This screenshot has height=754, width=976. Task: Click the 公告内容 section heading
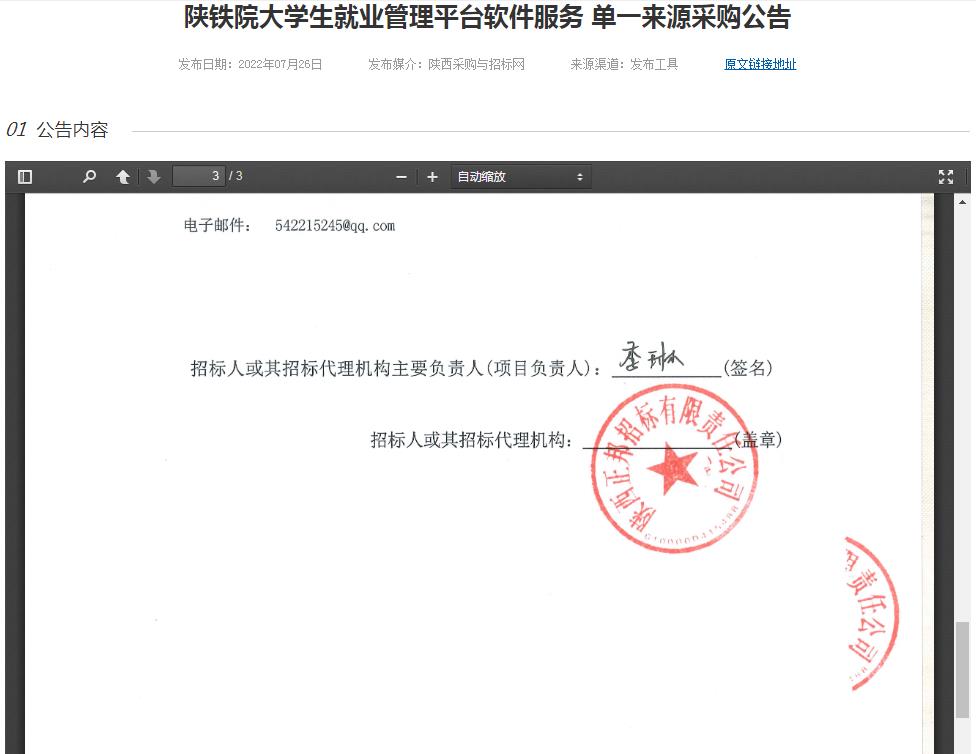(72, 130)
